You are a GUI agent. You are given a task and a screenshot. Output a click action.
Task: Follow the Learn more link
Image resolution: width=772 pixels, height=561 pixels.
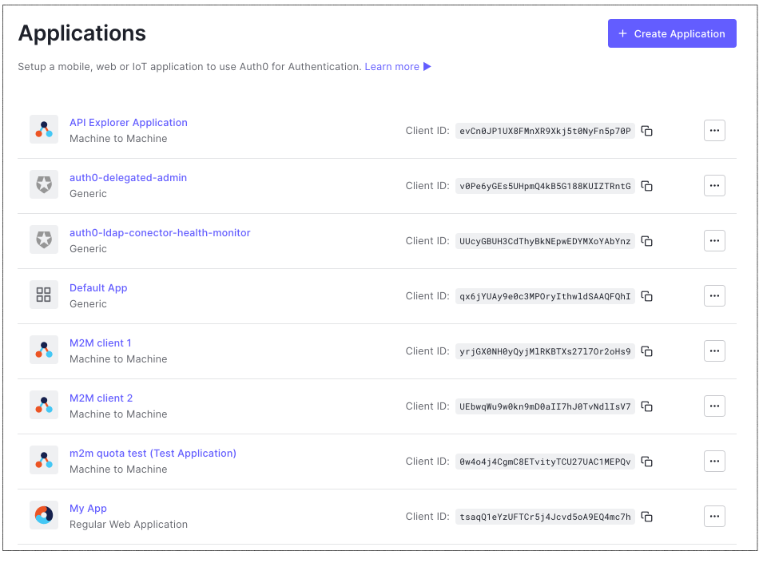(392, 67)
